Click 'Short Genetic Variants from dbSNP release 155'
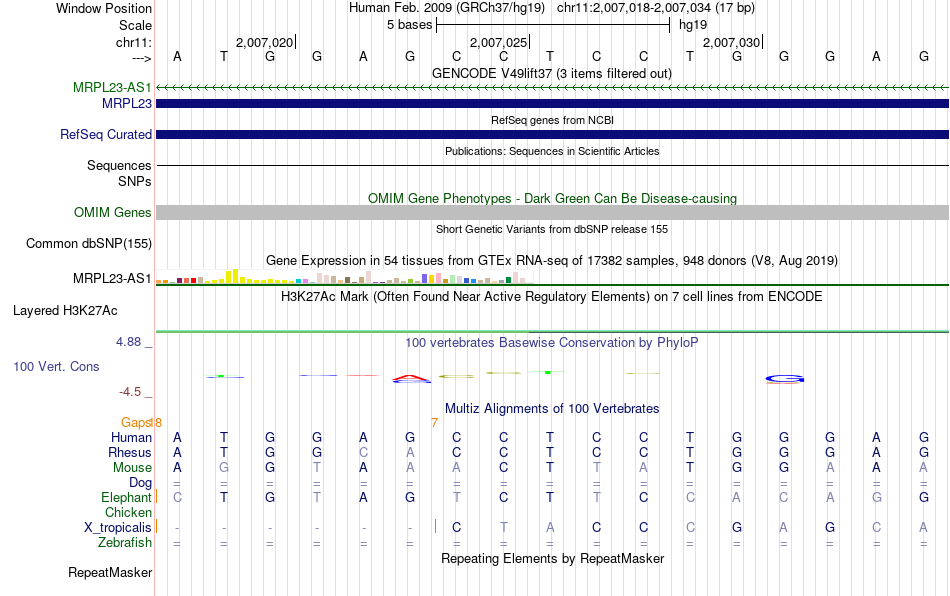Screen dimensions: 950x596 tap(552, 229)
